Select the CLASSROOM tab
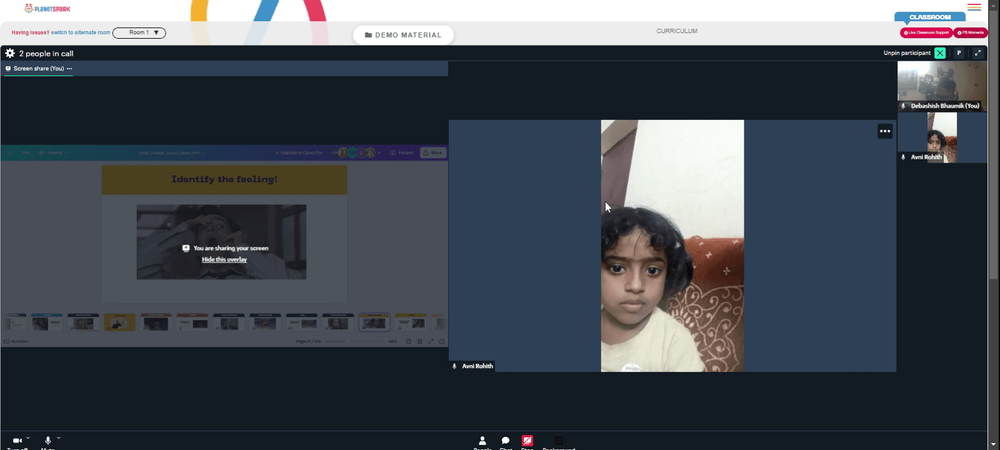 (930, 17)
